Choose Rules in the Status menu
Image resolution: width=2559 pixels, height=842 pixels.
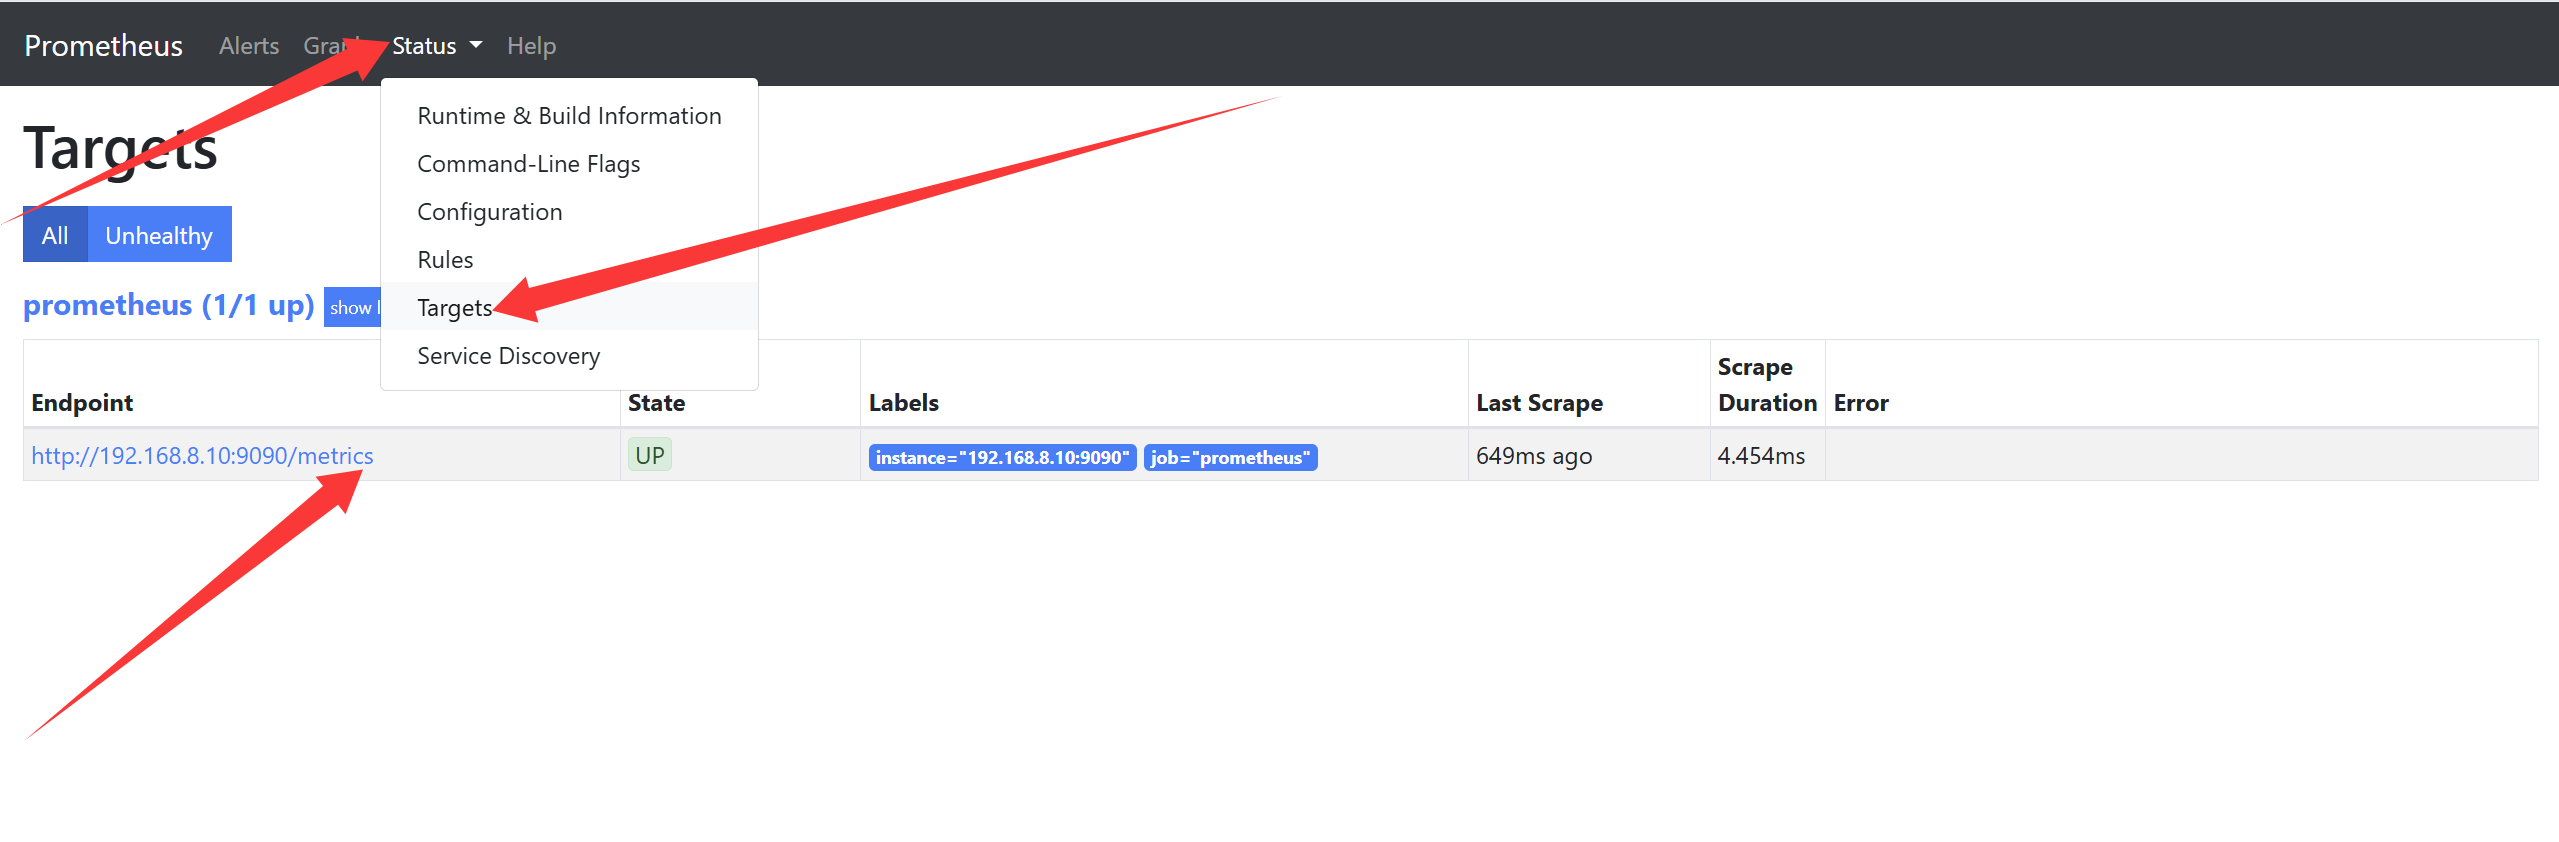coord(569,260)
